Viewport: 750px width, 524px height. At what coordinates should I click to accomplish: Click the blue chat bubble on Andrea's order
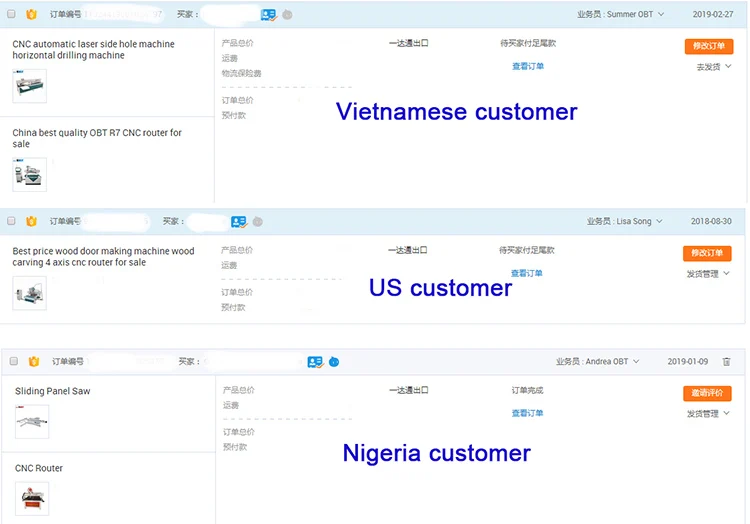(334, 361)
